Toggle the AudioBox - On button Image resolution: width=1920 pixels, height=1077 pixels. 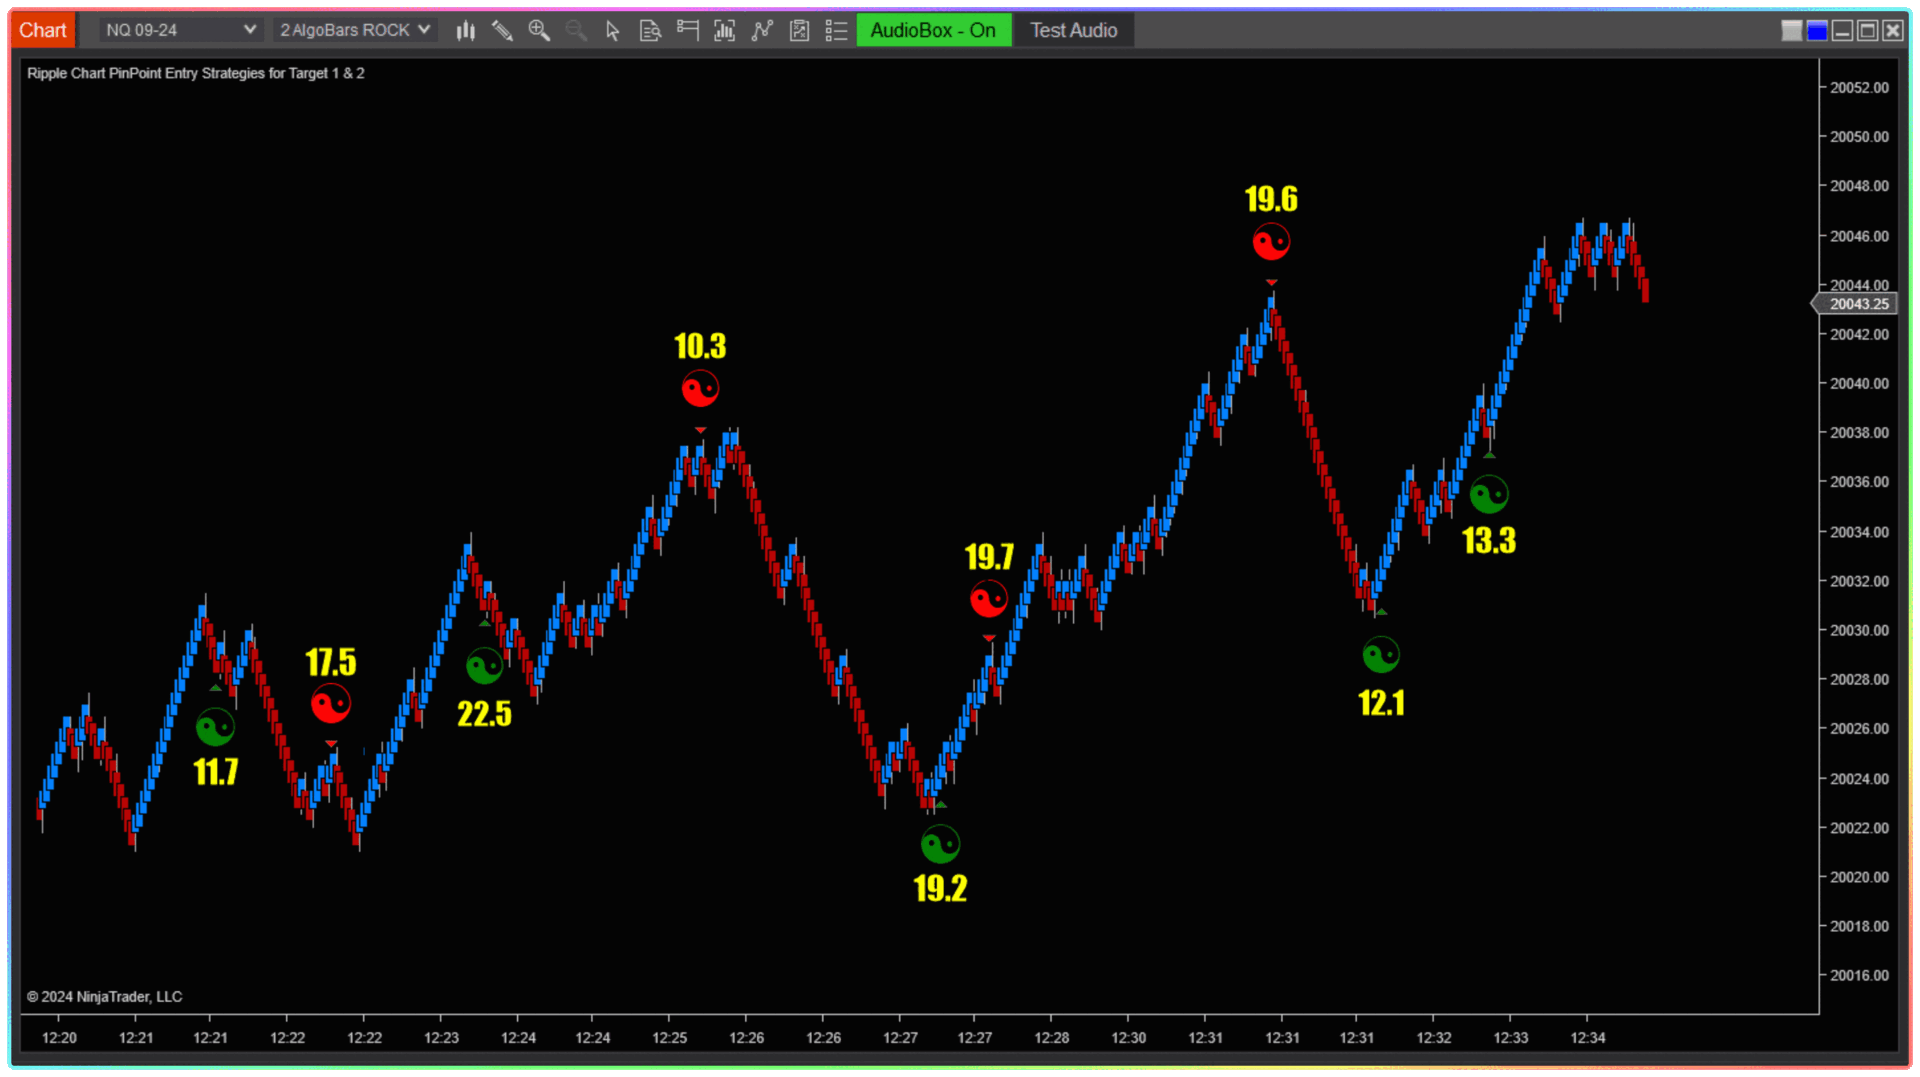(x=933, y=31)
